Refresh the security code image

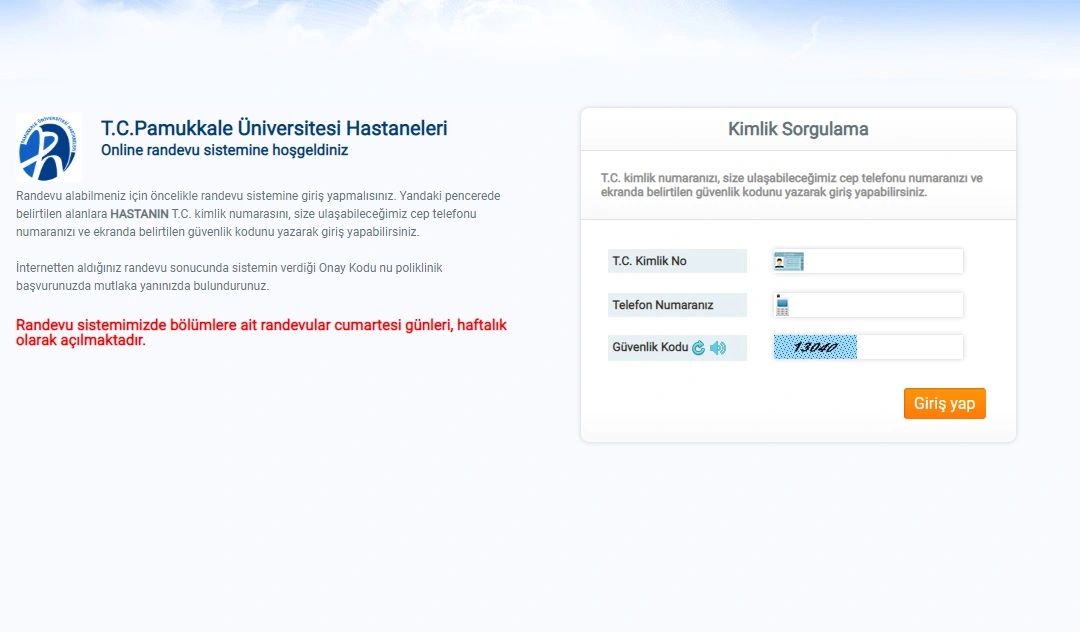[698, 348]
